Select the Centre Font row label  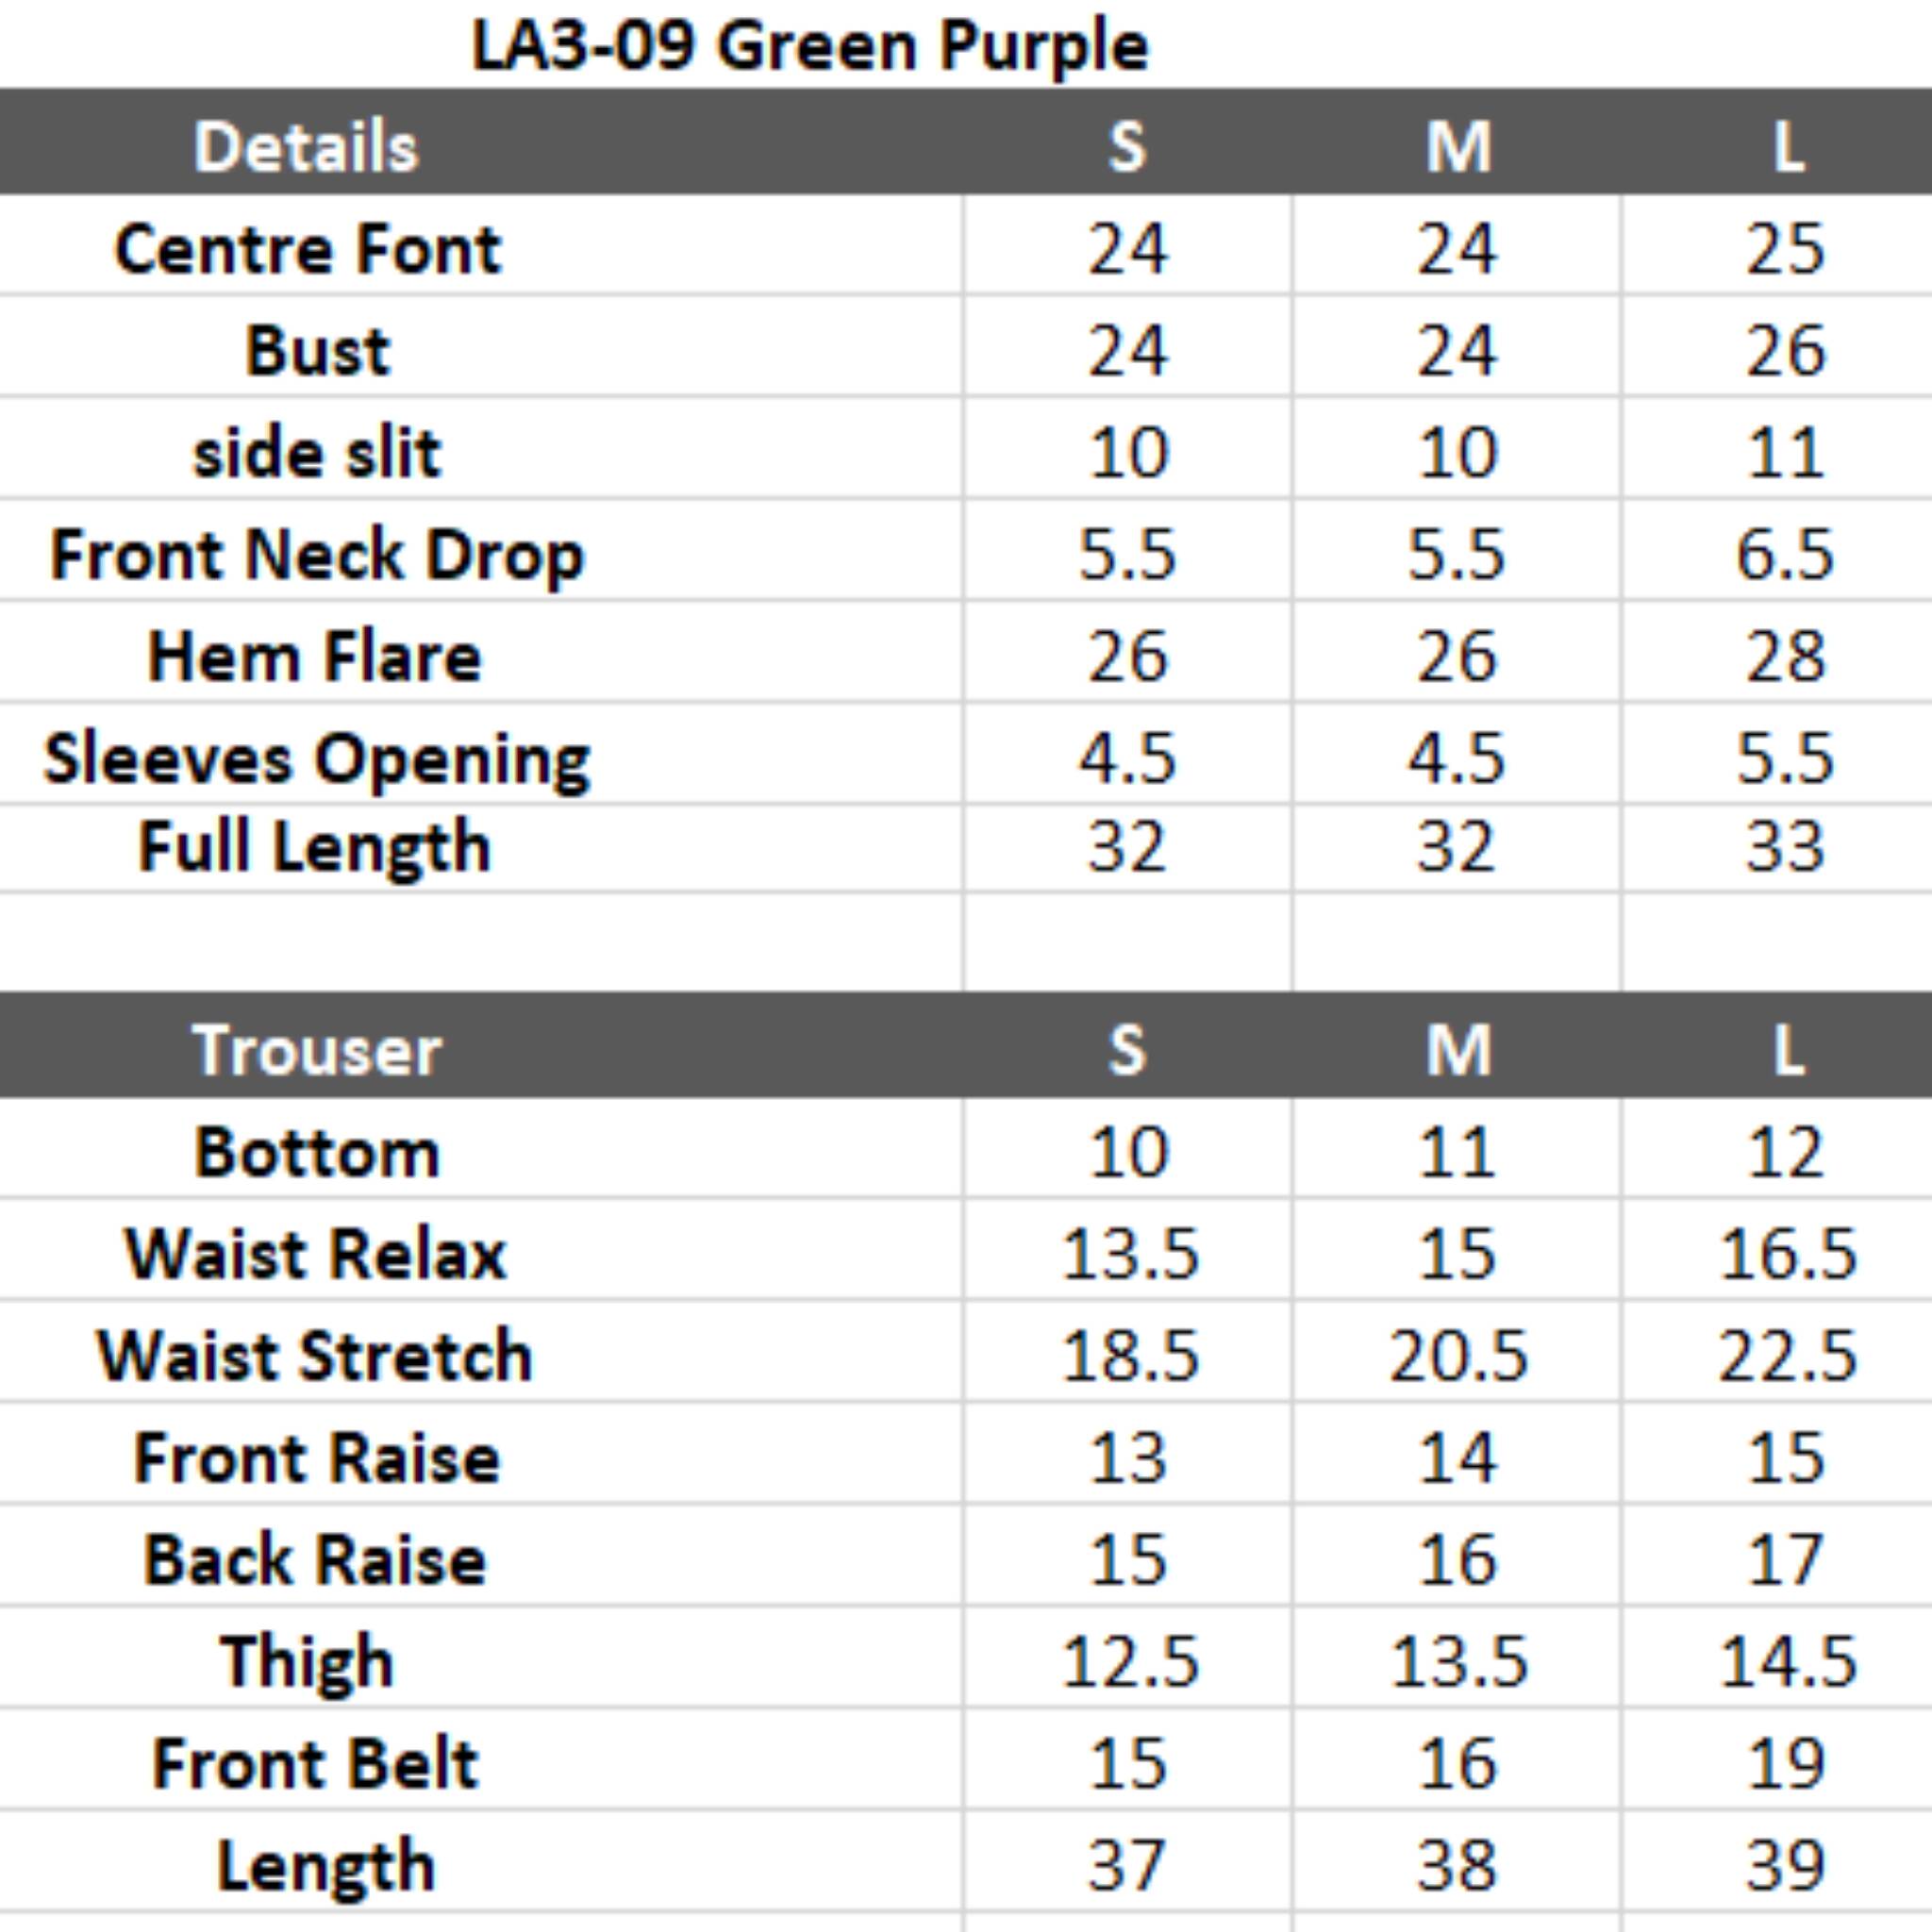tap(308, 249)
